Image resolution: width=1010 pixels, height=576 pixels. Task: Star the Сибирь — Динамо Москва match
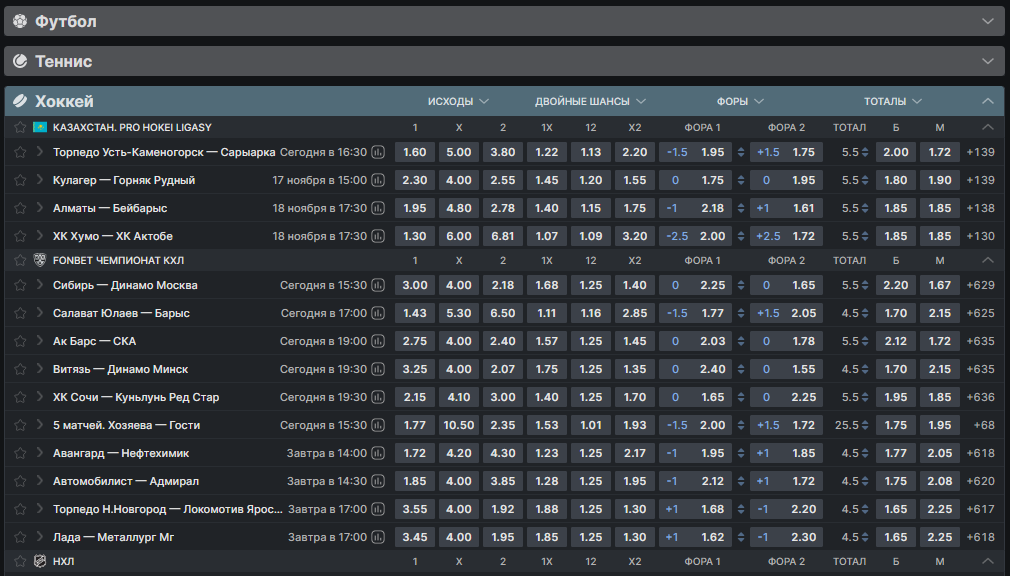20,285
